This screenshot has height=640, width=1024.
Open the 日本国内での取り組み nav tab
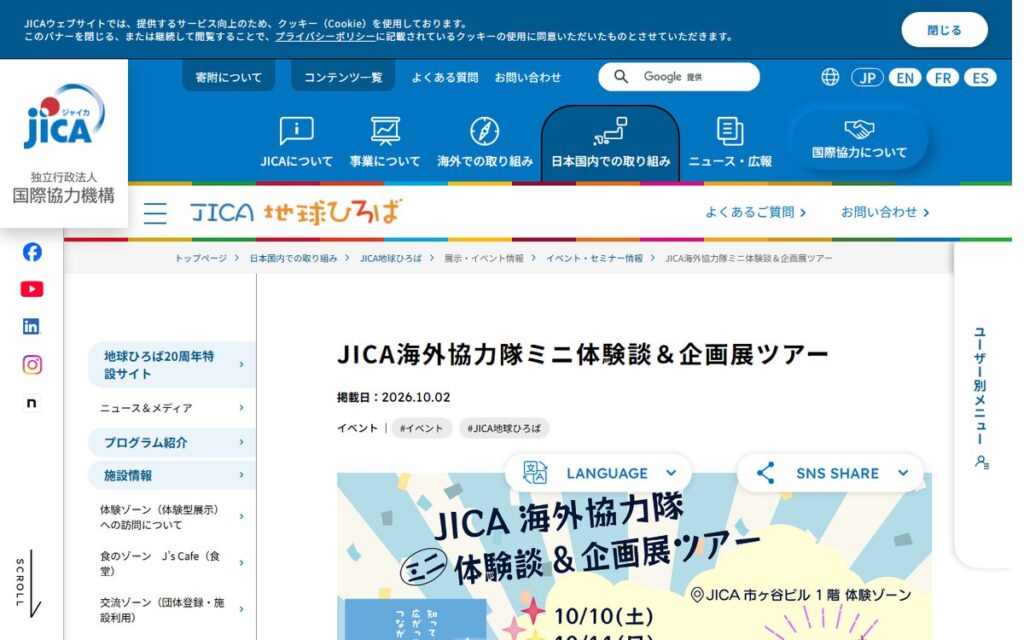(611, 144)
